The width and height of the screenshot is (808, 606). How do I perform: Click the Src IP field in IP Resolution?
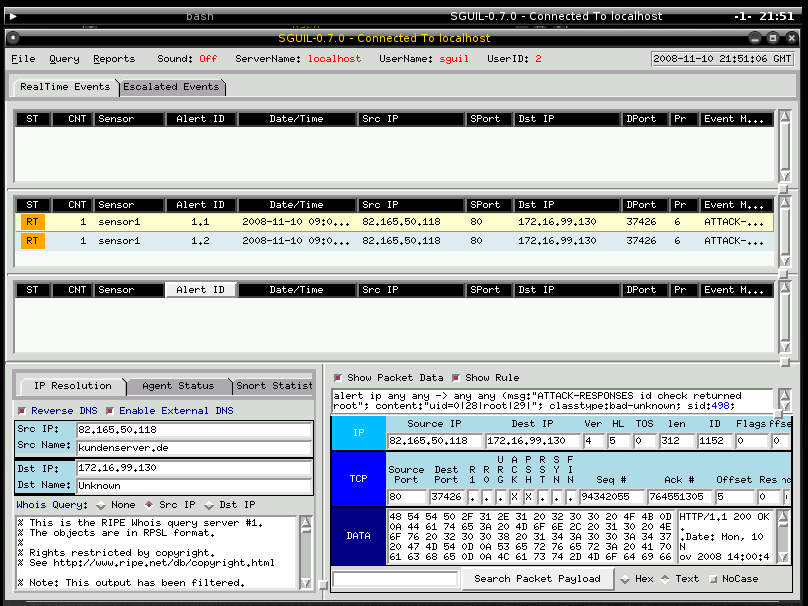pos(194,430)
